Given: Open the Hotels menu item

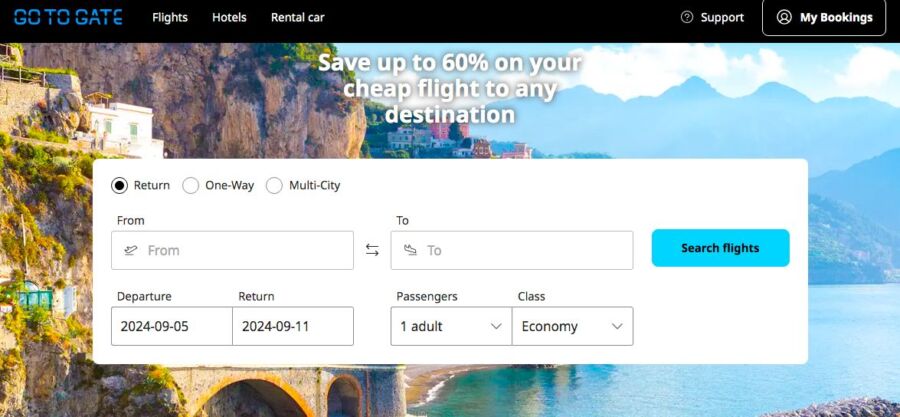Looking at the screenshot, I should (x=229, y=18).
